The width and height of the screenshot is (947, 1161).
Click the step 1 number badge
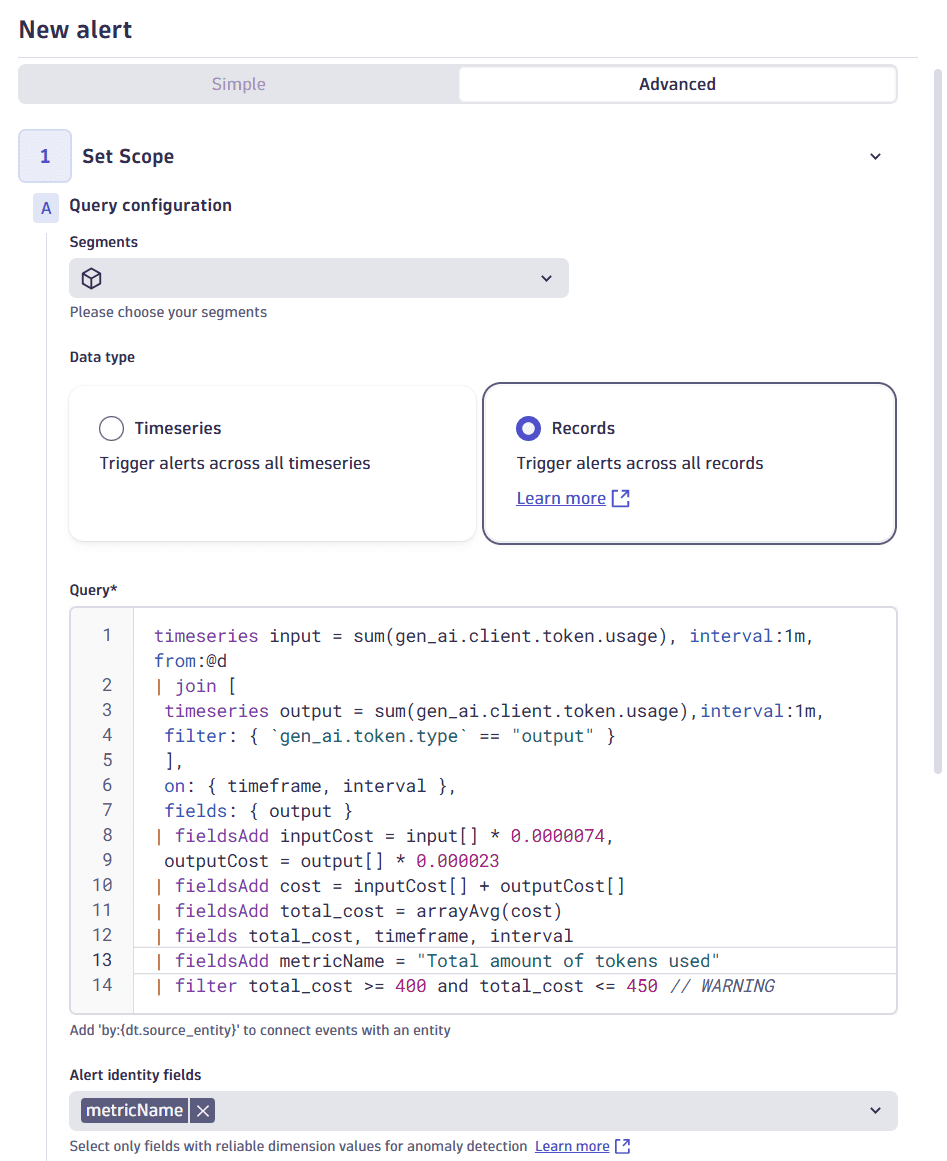(x=45, y=156)
